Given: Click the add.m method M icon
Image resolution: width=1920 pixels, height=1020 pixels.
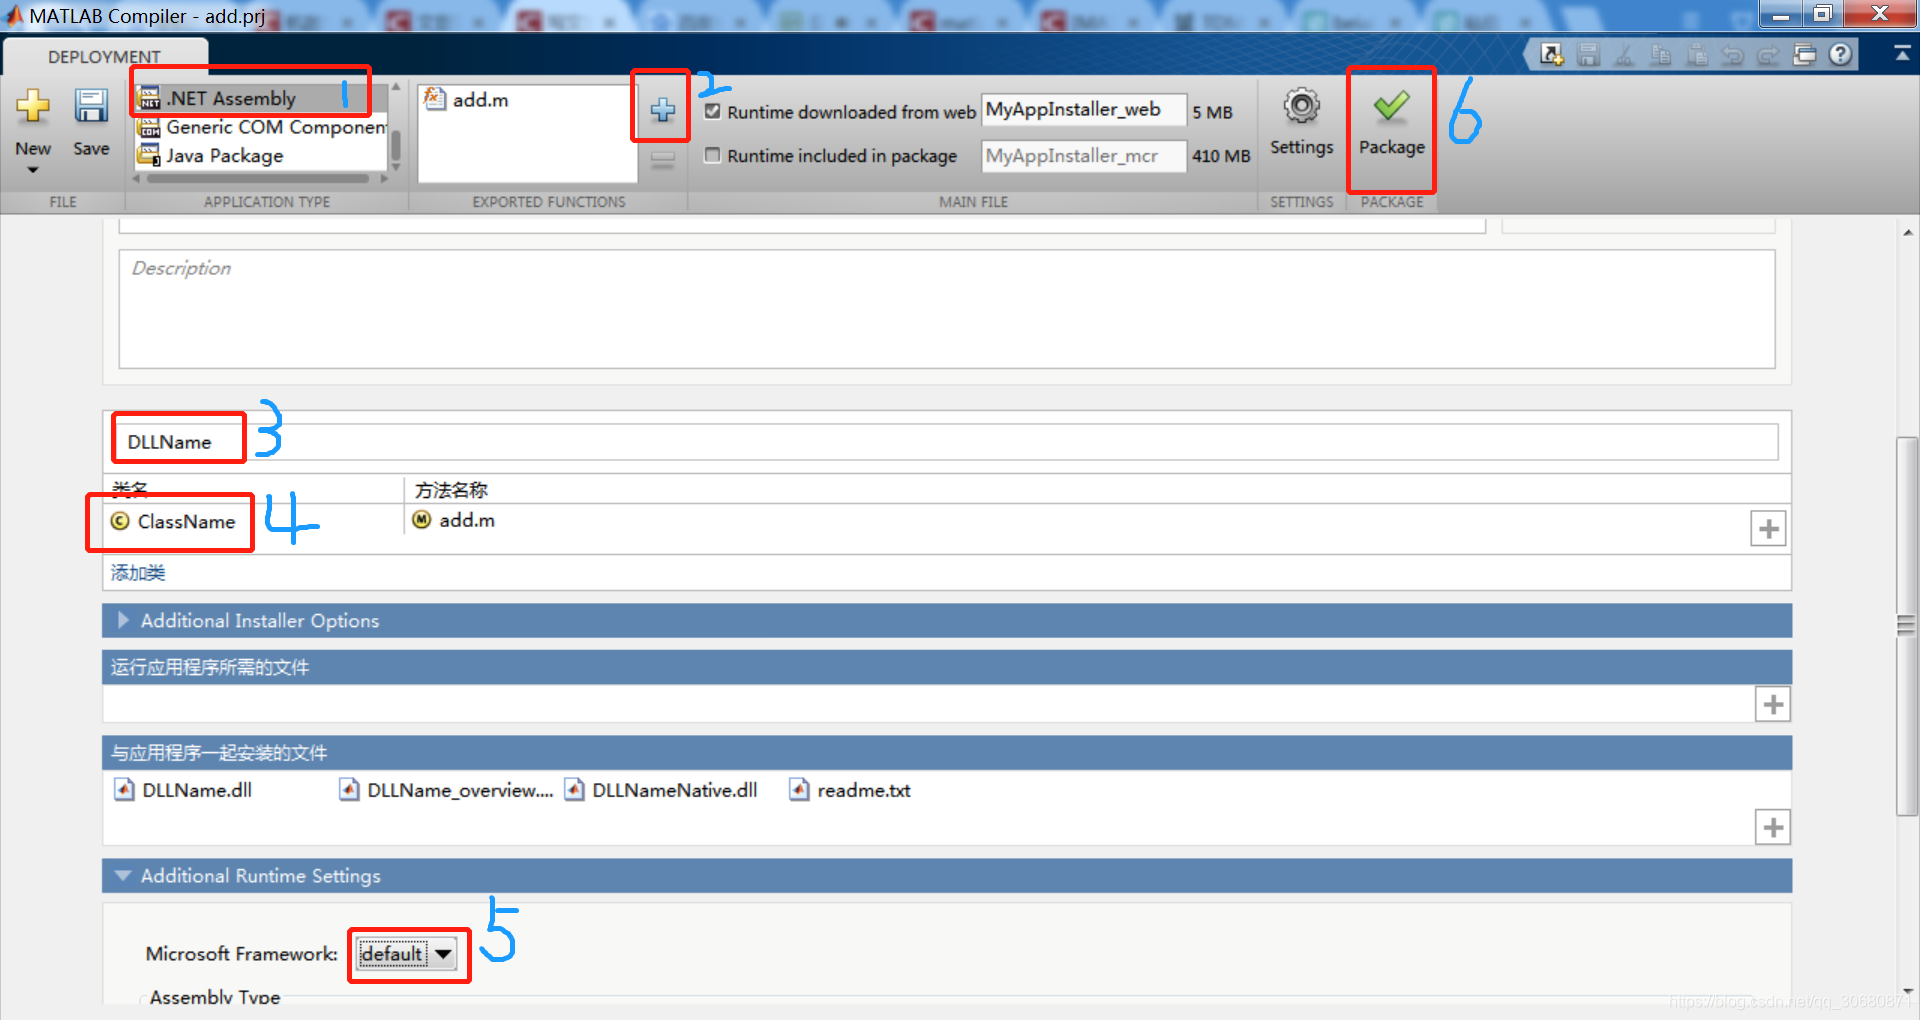Looking at the screenshot, I should click(x=422, y=520).
